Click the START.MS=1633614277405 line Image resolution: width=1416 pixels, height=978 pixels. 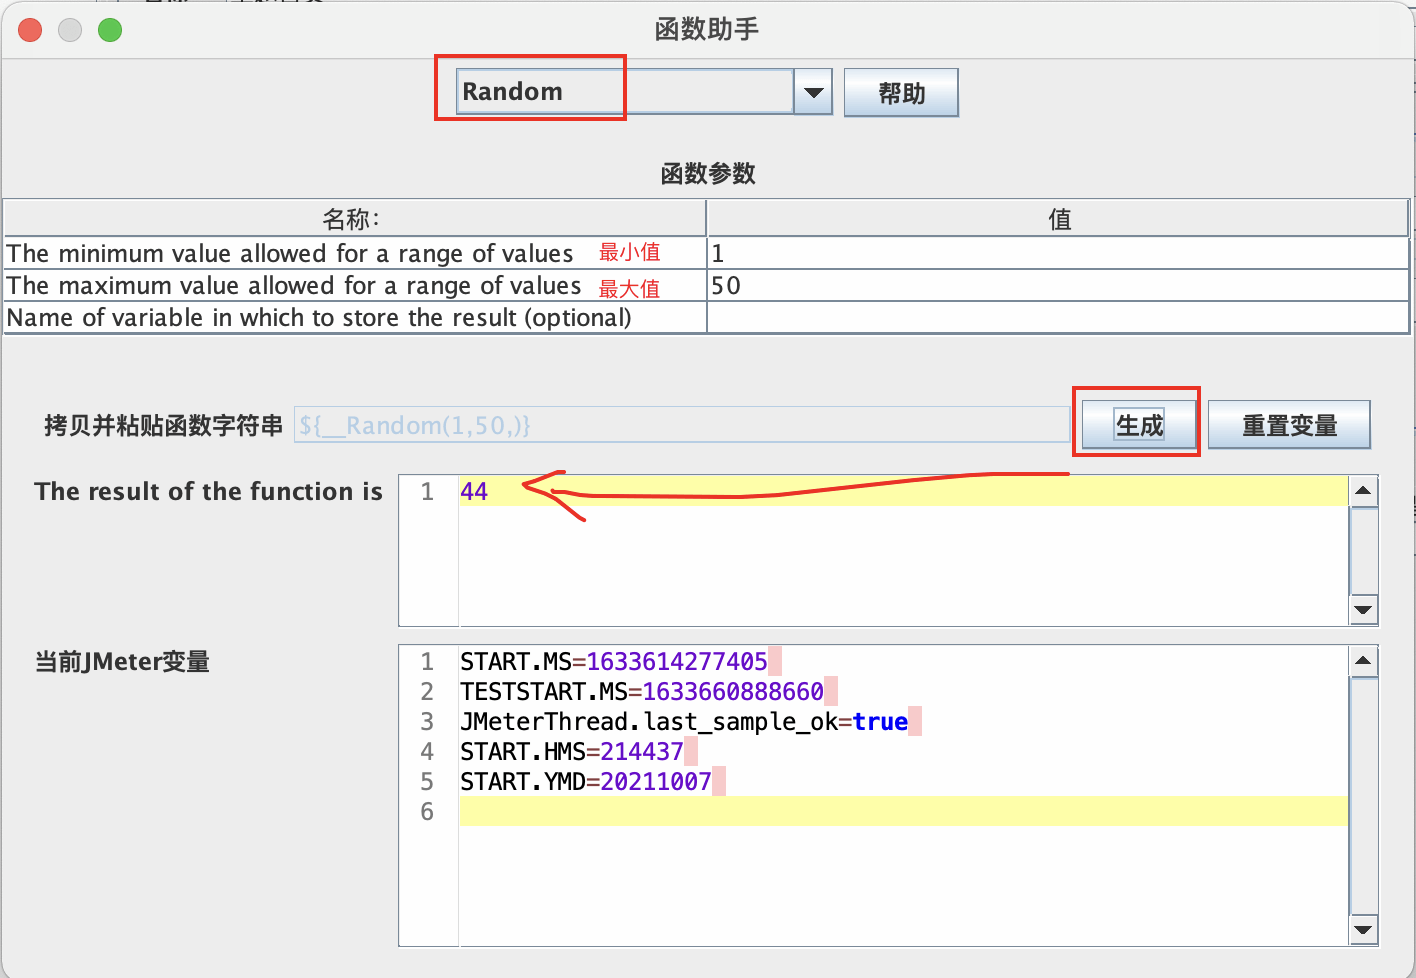(x=613, y=661)
